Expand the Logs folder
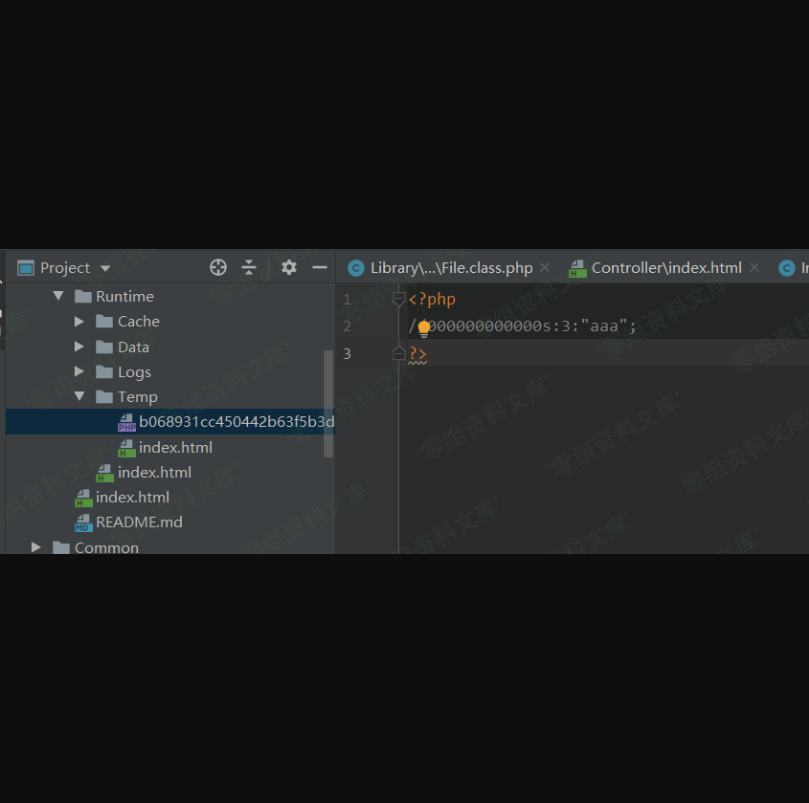The width and height of the screenshot is (809, 803). tap(80, 372)
